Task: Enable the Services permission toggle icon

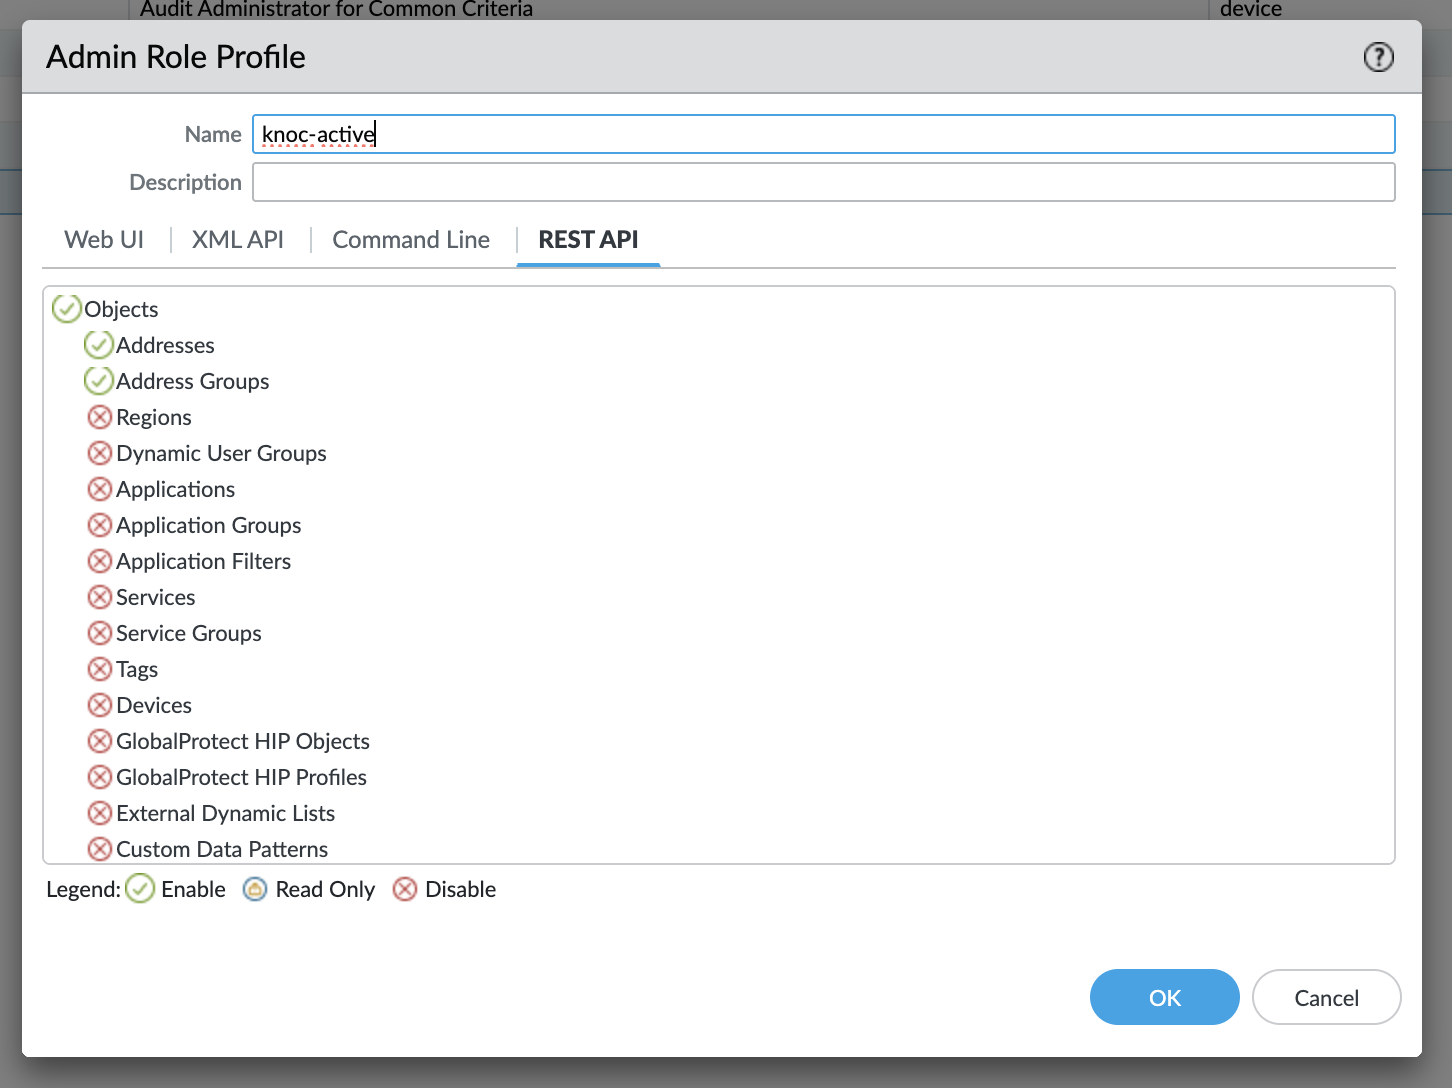Action: (x=99, y=597)
